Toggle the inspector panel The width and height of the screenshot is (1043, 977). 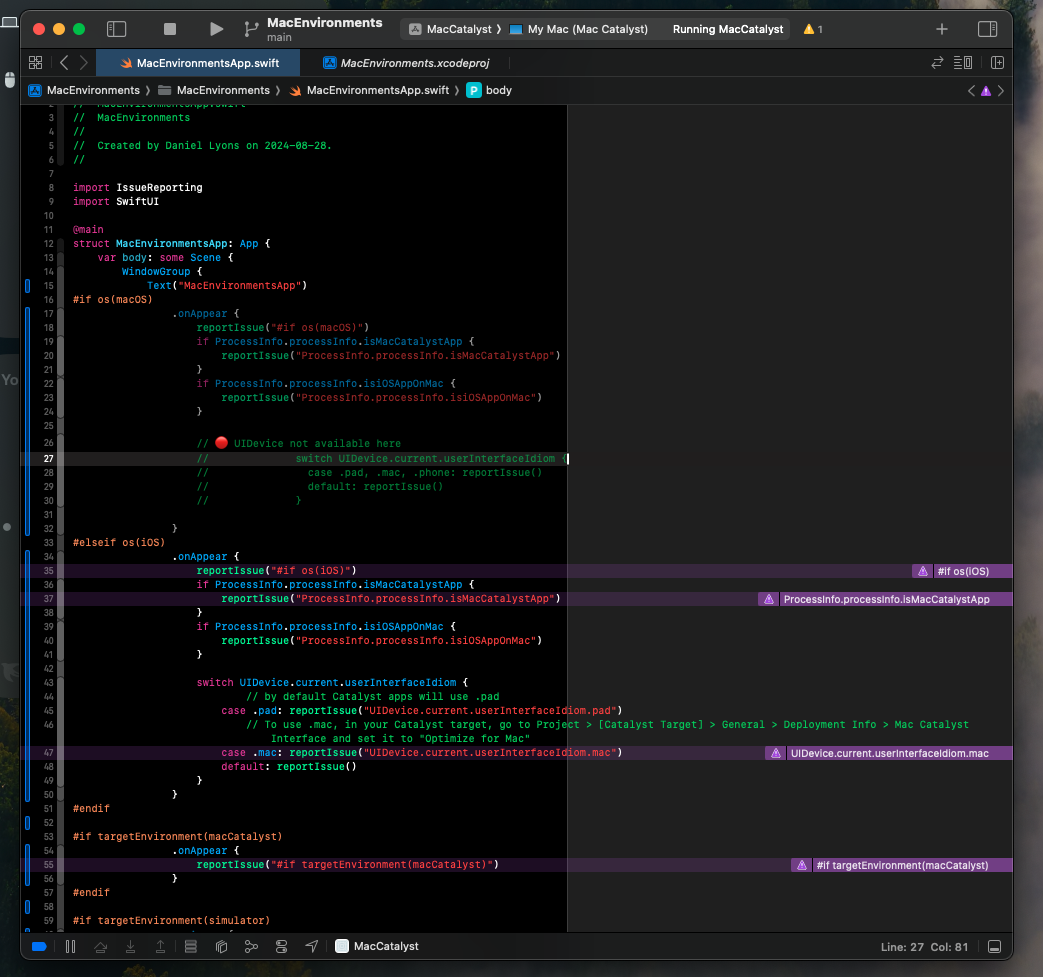click(988, 29)
